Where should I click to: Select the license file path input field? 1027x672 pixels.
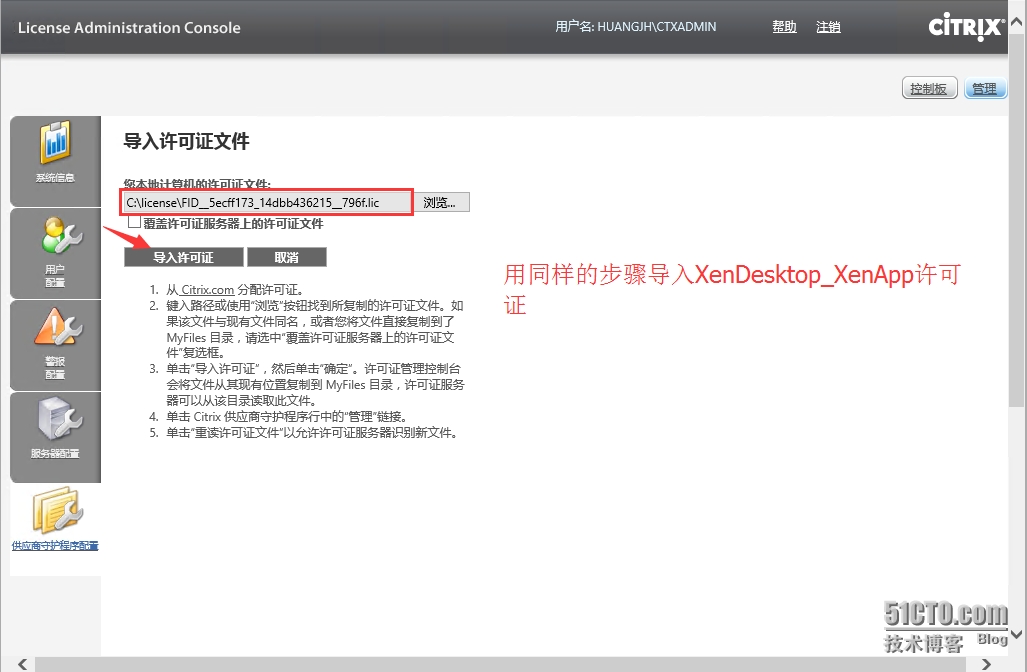[265, 202]
